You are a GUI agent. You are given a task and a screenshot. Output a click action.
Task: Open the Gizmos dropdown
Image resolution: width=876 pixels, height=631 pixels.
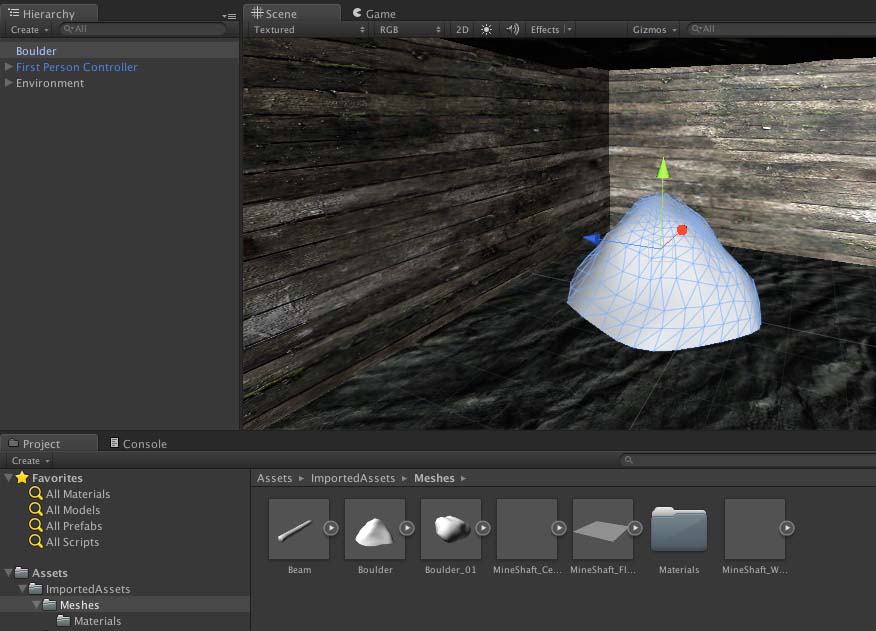coord(654,30)
